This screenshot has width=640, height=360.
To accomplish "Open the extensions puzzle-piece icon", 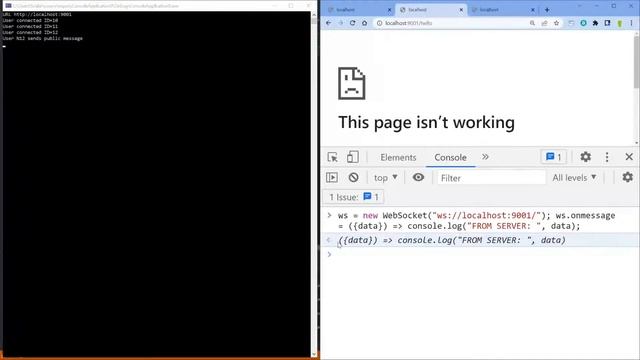I will [596, 23].
